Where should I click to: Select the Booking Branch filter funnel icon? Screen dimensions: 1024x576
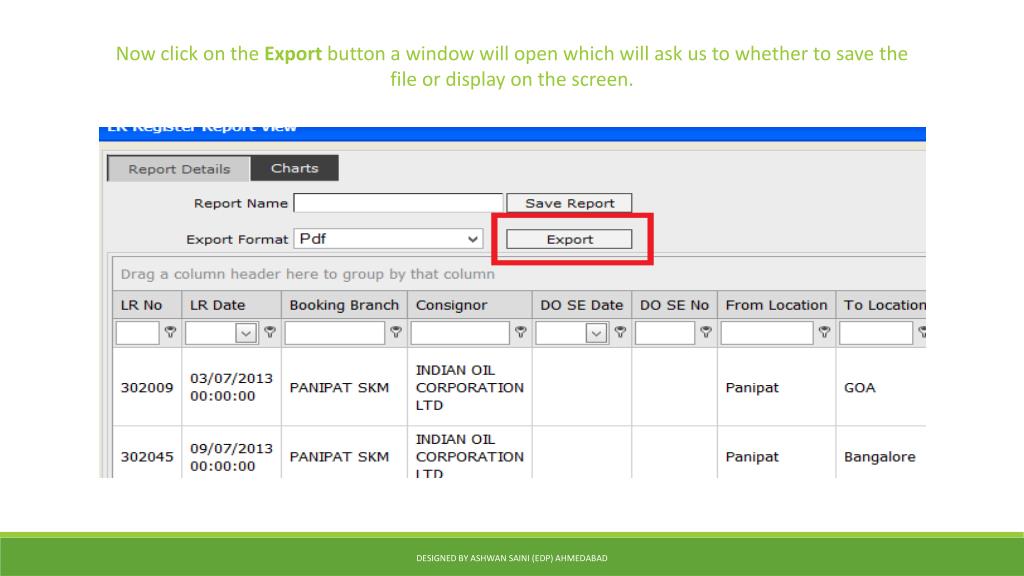pyautogui.click(x=396, y=331)
